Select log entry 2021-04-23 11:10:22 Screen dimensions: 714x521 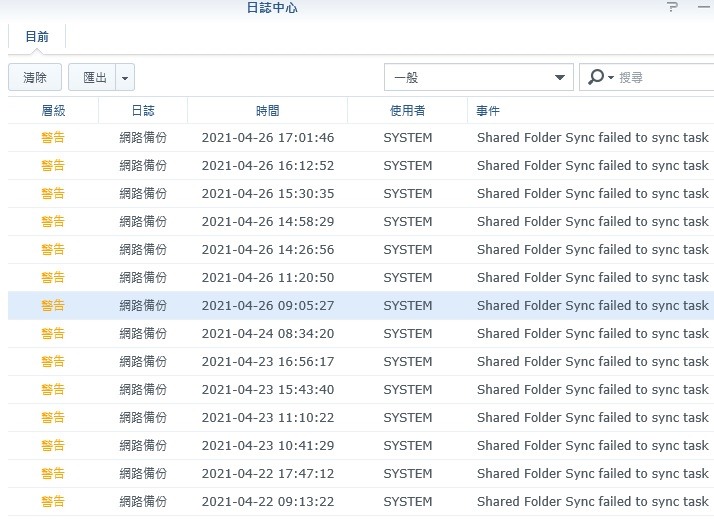(361, 418)
